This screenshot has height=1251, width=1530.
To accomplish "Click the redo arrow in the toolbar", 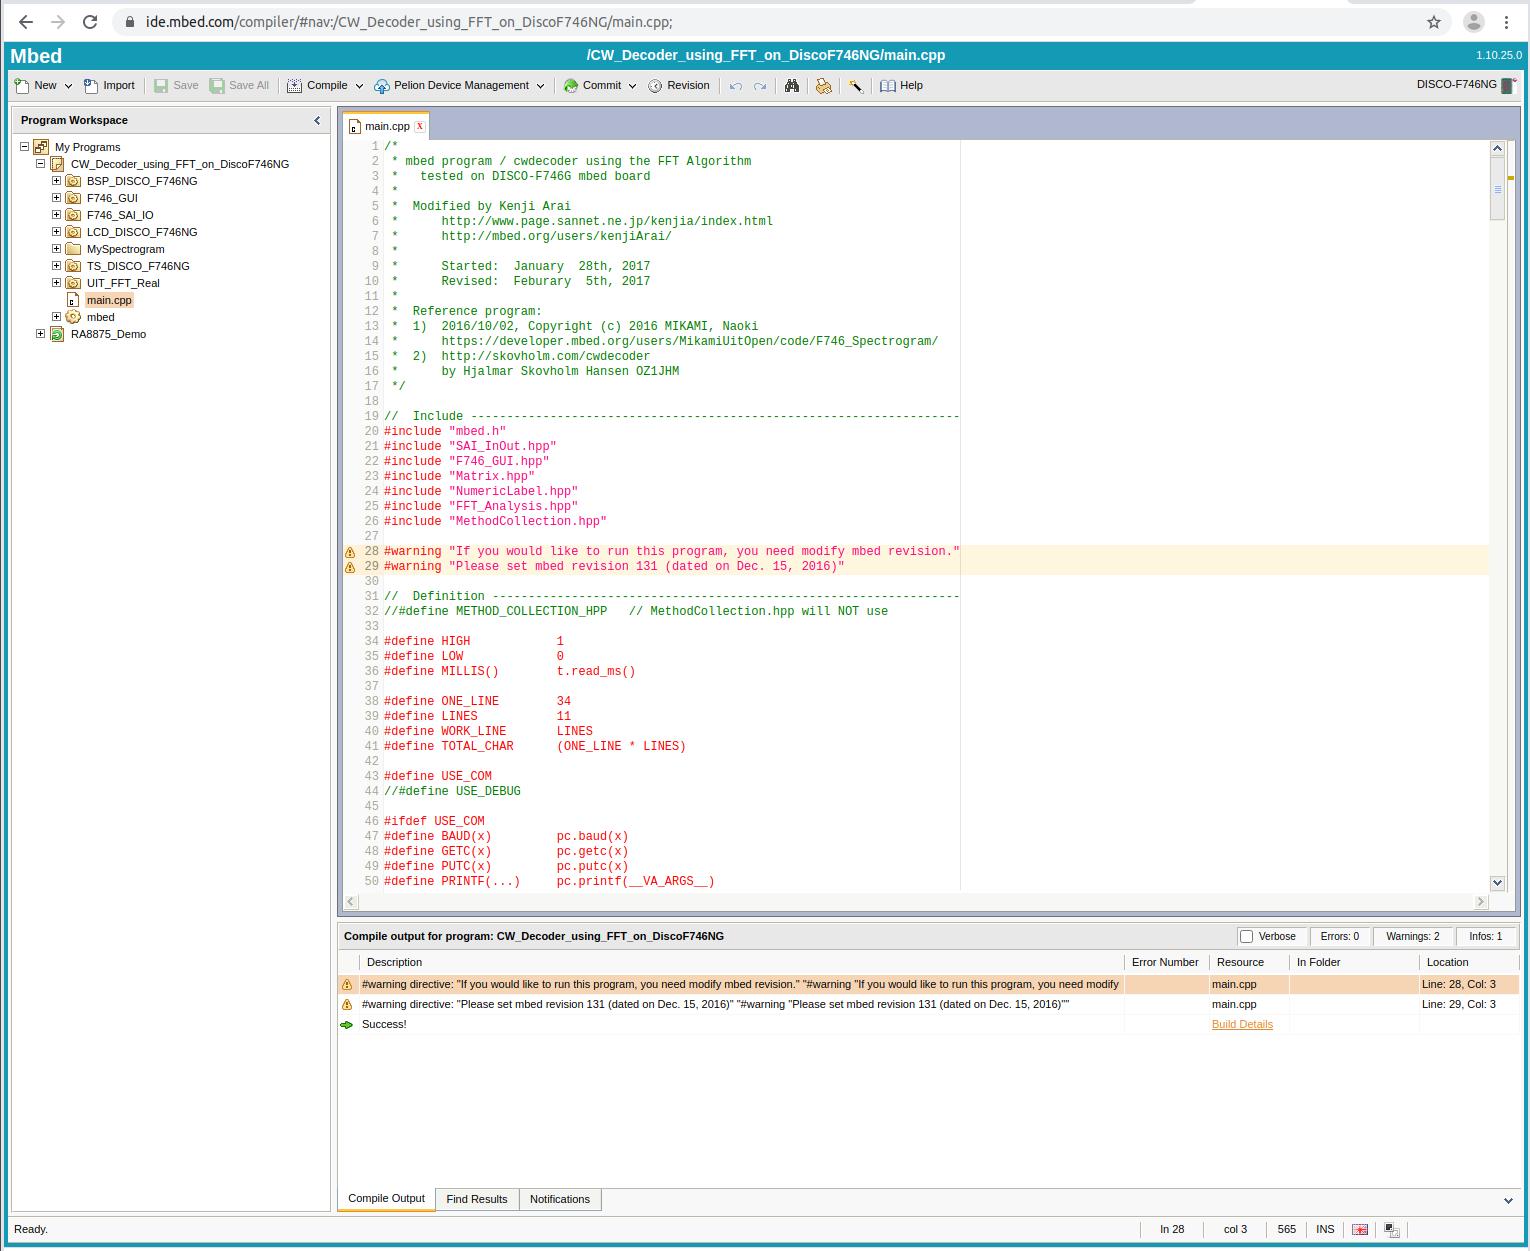I will 760,86.
